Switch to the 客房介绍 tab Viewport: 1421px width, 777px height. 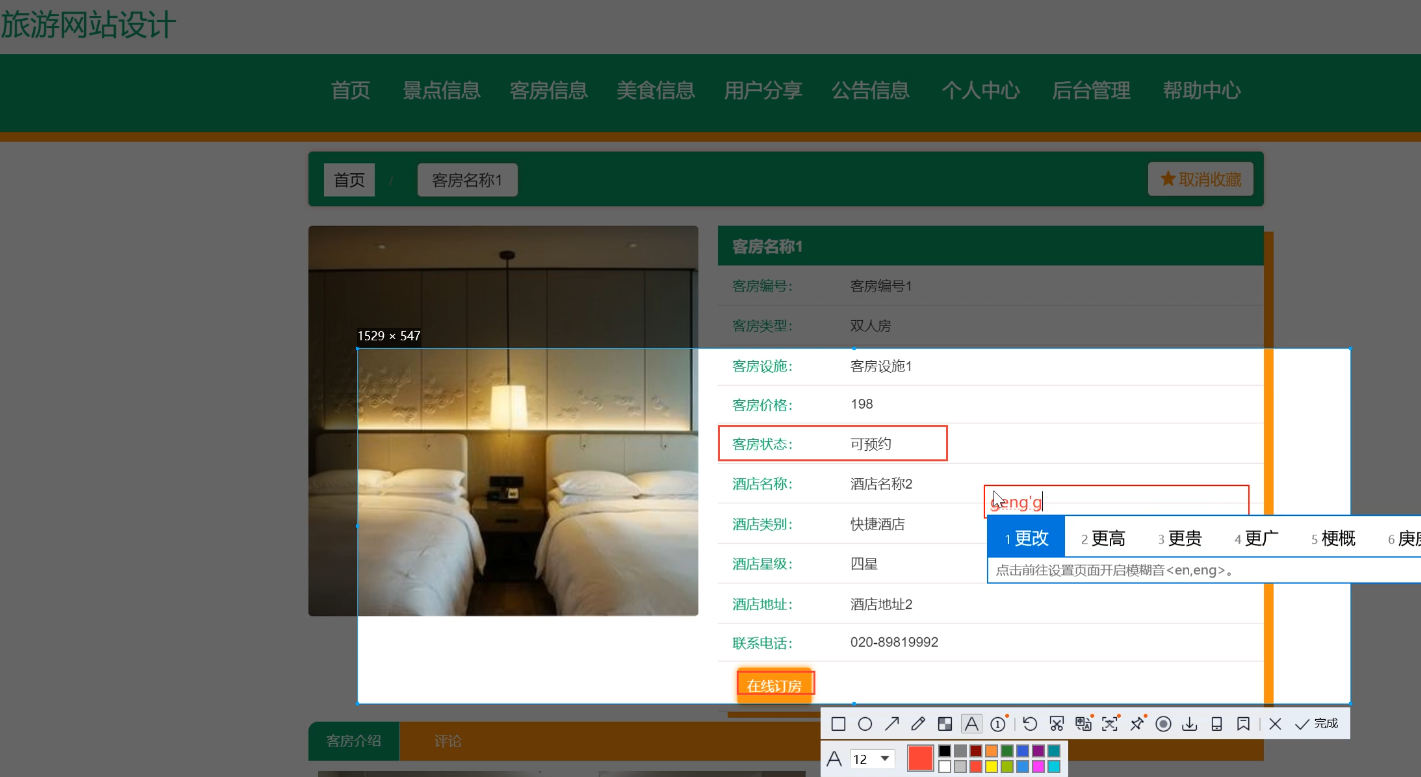click(x=354, y=741)
